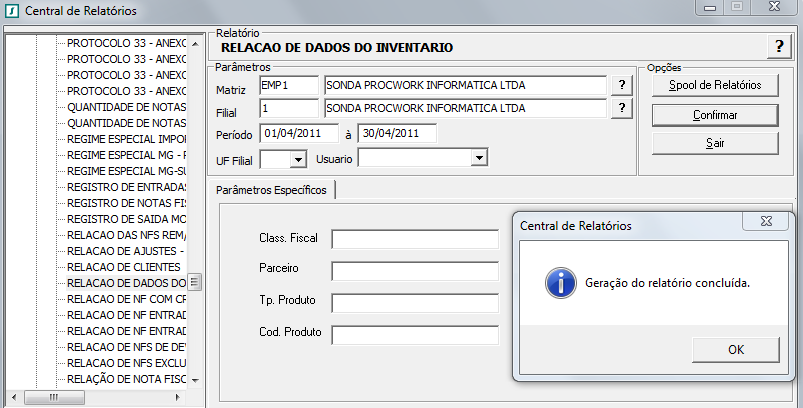
Task: Select RELACAO DE CLIENTES in the list
Action: (x=123, y=267)
